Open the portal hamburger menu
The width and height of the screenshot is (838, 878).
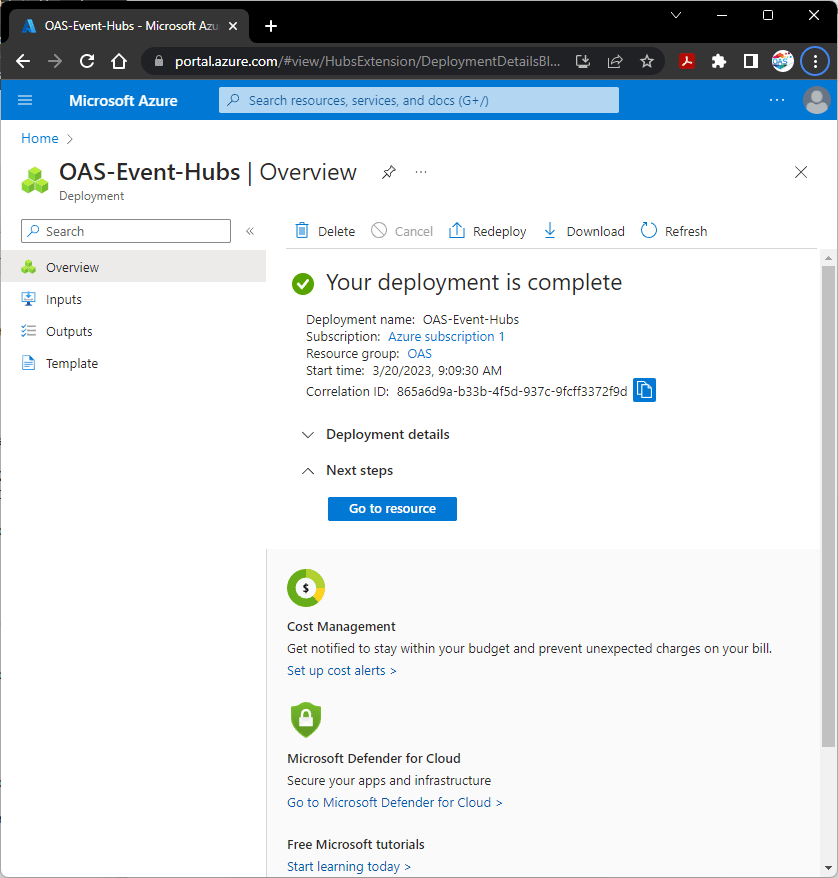coord(25,100)
